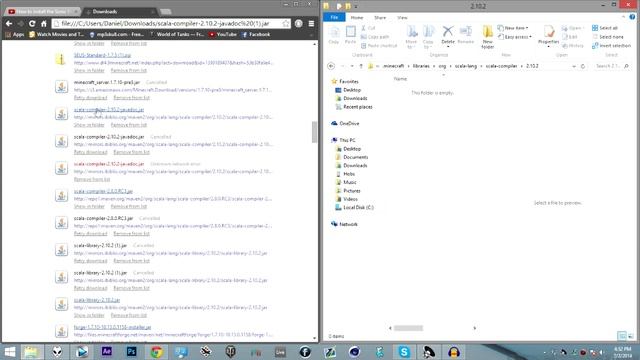Refresh the Explorer folder view

coord(583,66)
